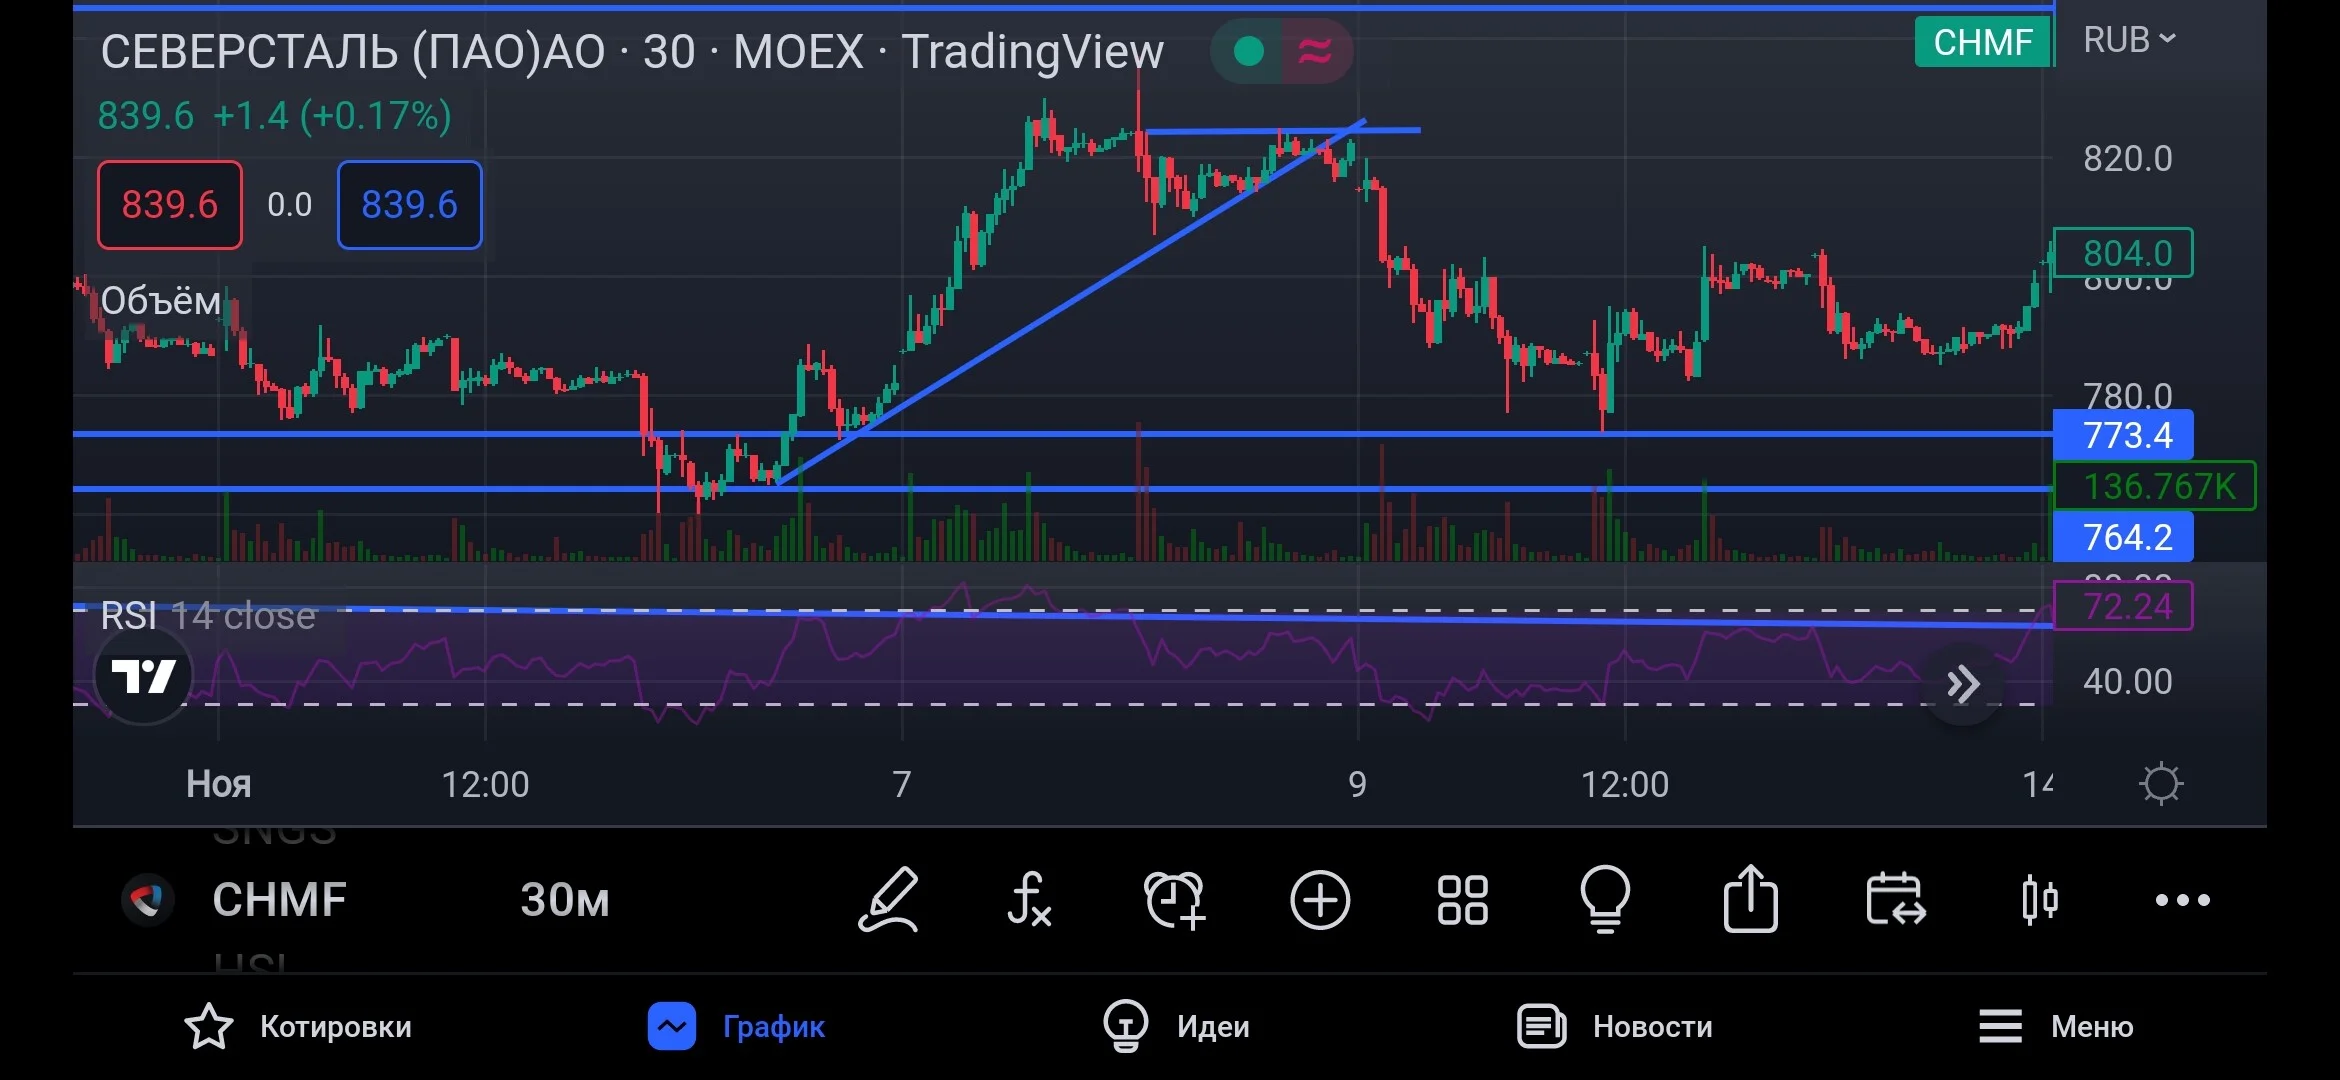The width and height of the screenshot is (2340, 1080).
Task: Open the go-to-date calendar icon
Action: coord(1895,899)
